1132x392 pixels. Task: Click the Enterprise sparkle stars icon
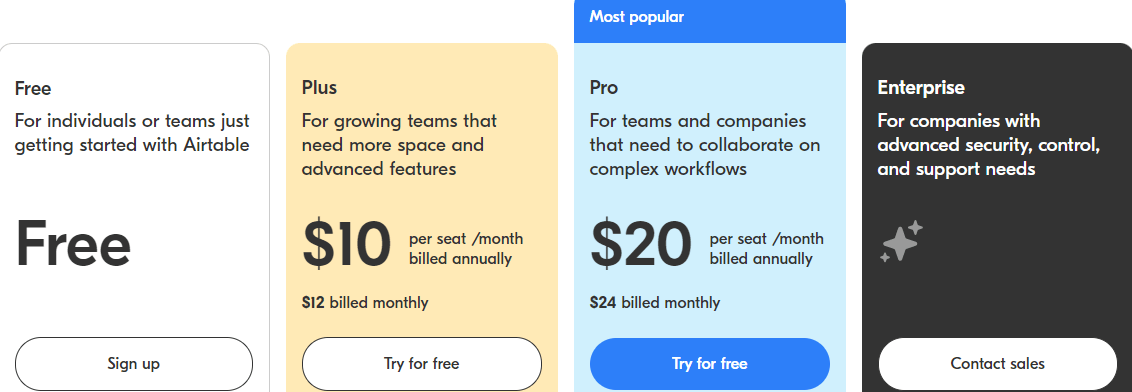(901, 241)
